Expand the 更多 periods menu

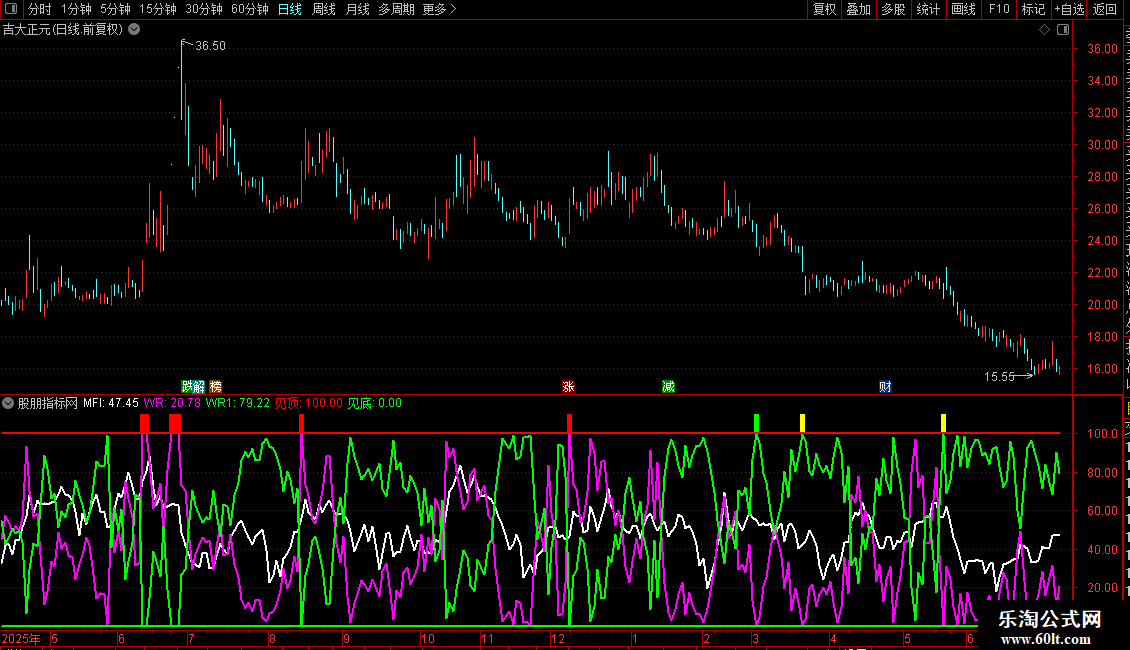(440, 9)
